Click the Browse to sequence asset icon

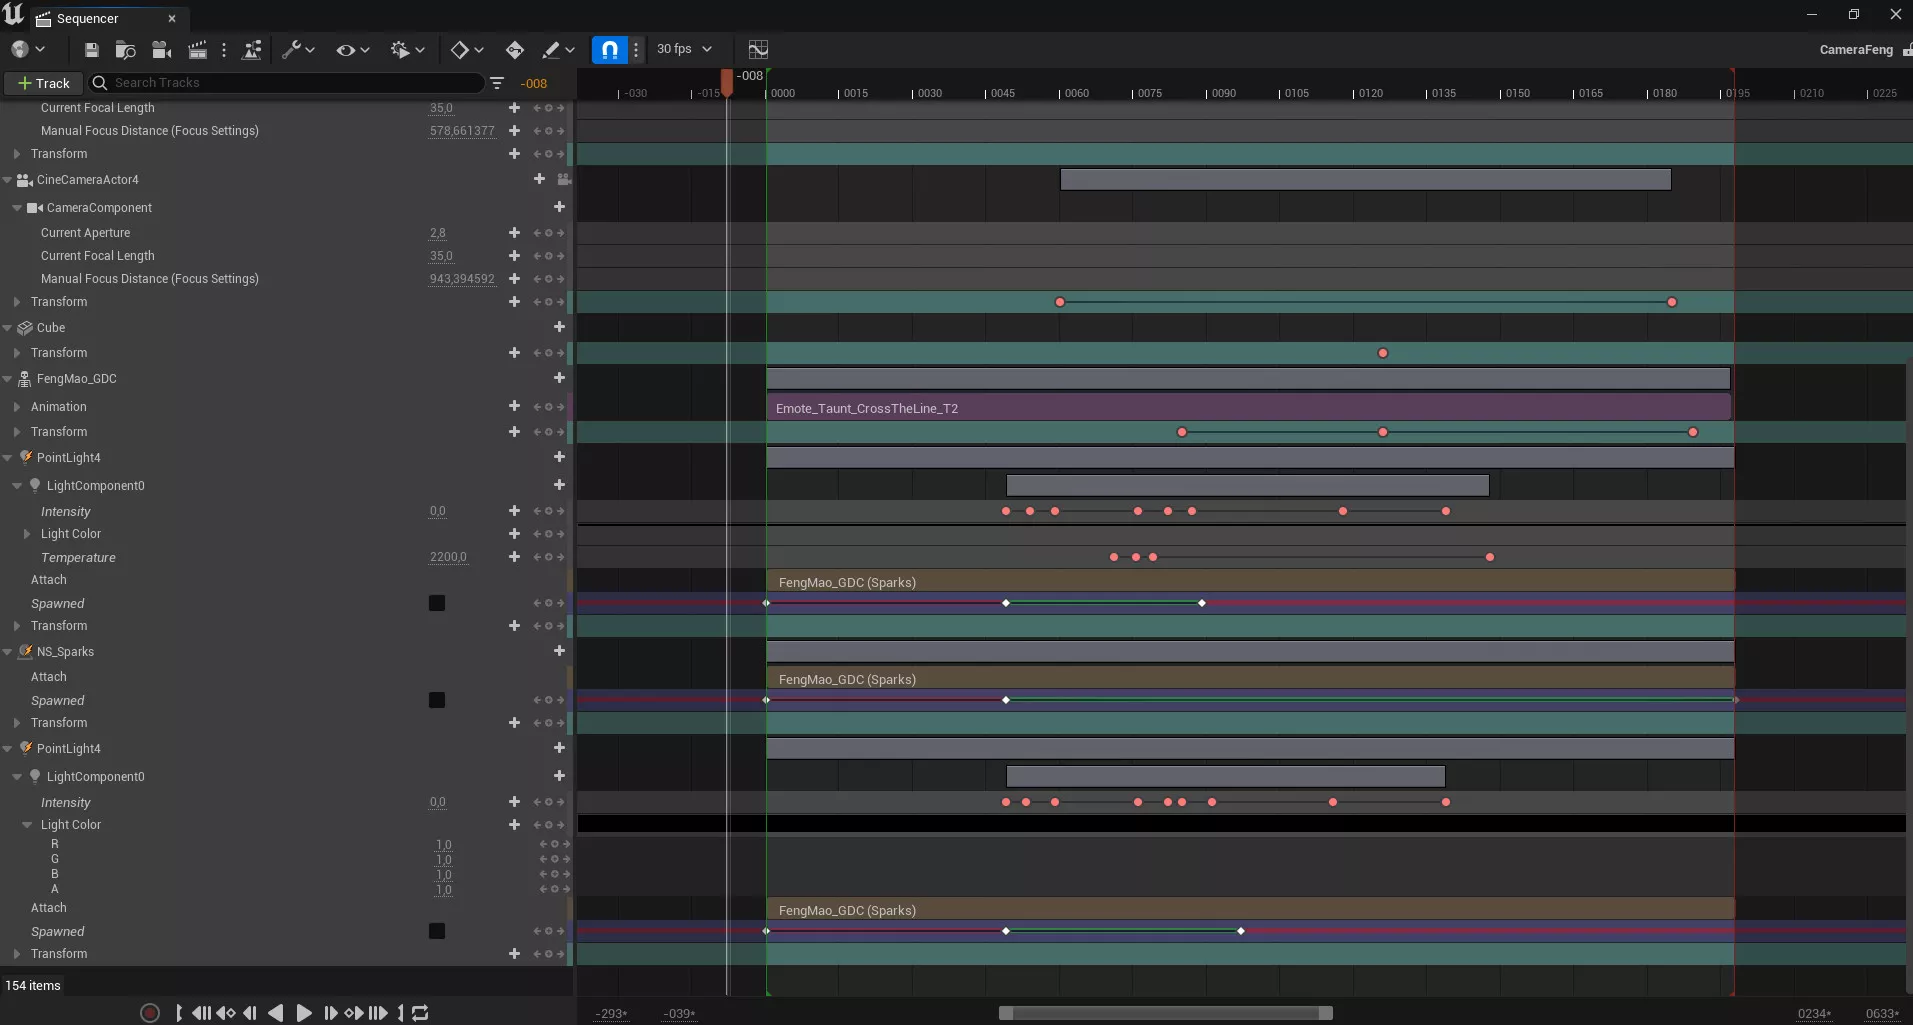125,50
